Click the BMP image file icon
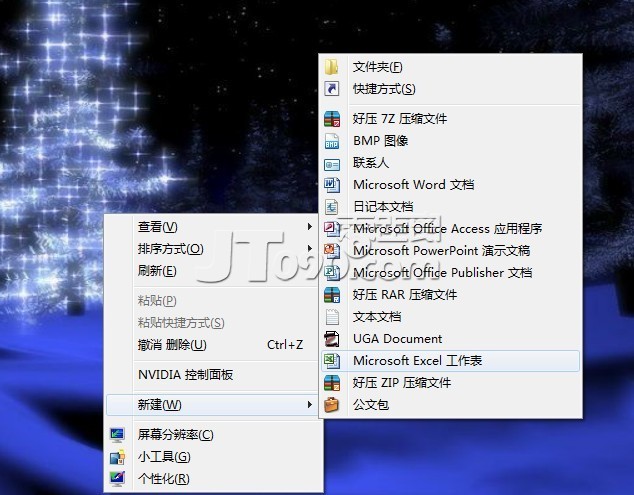 pos(332,141)
